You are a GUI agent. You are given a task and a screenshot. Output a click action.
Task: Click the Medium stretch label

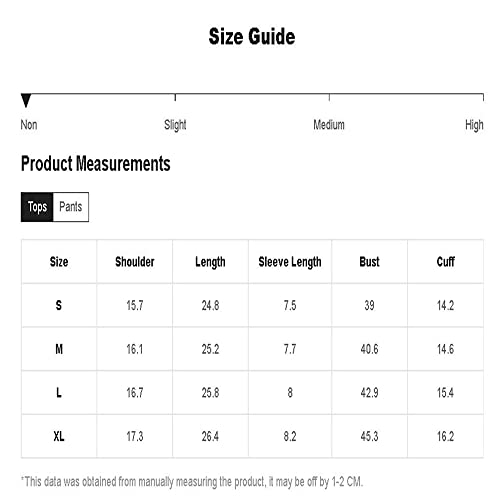pos(329,125)
